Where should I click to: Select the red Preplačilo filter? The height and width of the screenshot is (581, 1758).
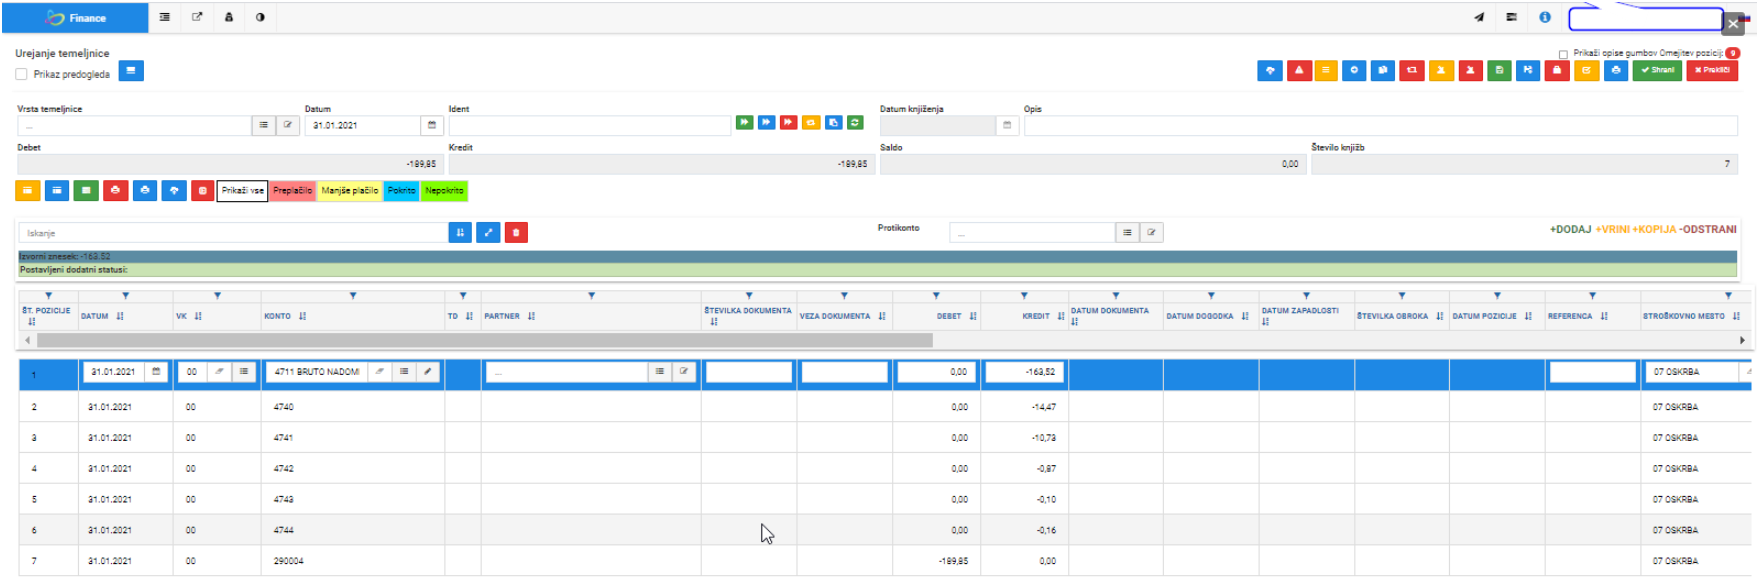293,191
